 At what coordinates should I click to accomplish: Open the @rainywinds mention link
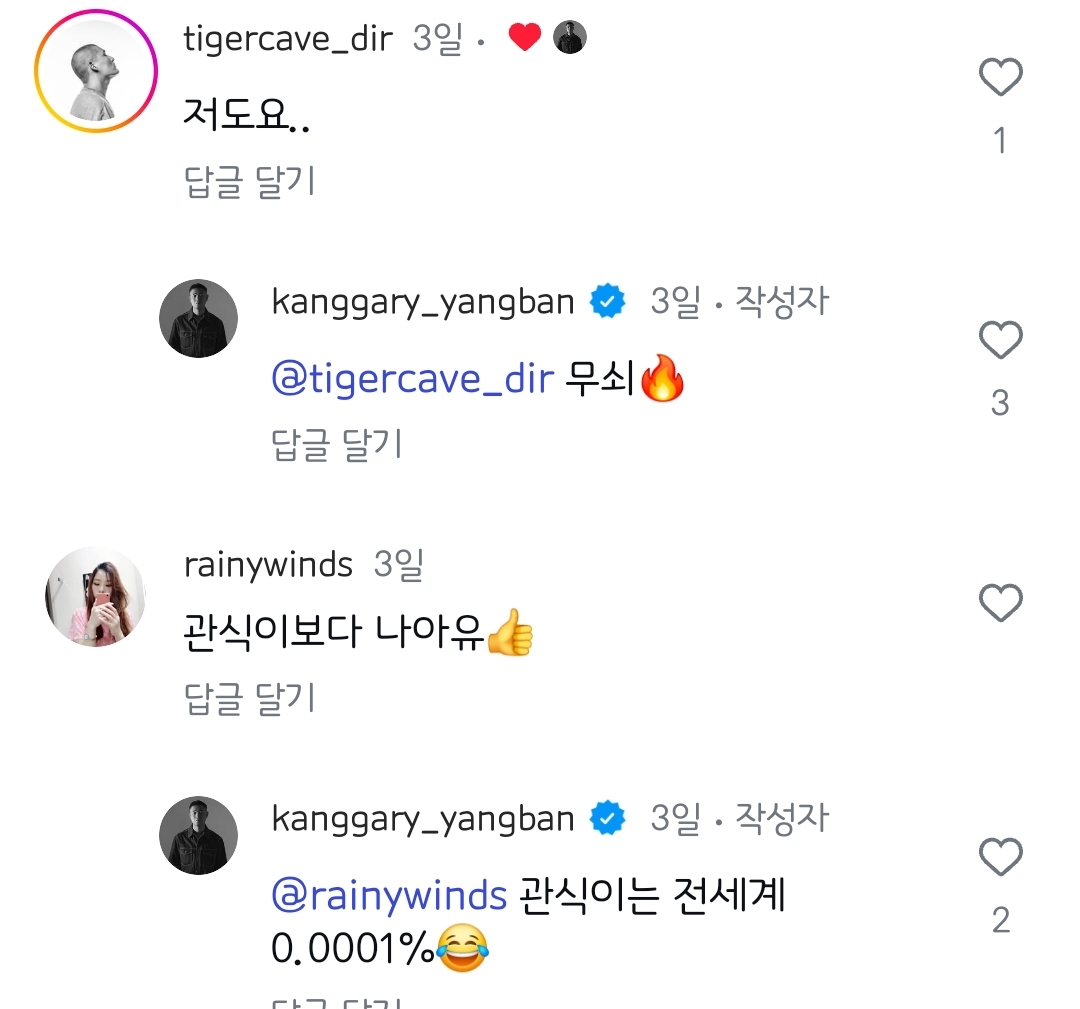pyautogui.click(x=389, y=895)
